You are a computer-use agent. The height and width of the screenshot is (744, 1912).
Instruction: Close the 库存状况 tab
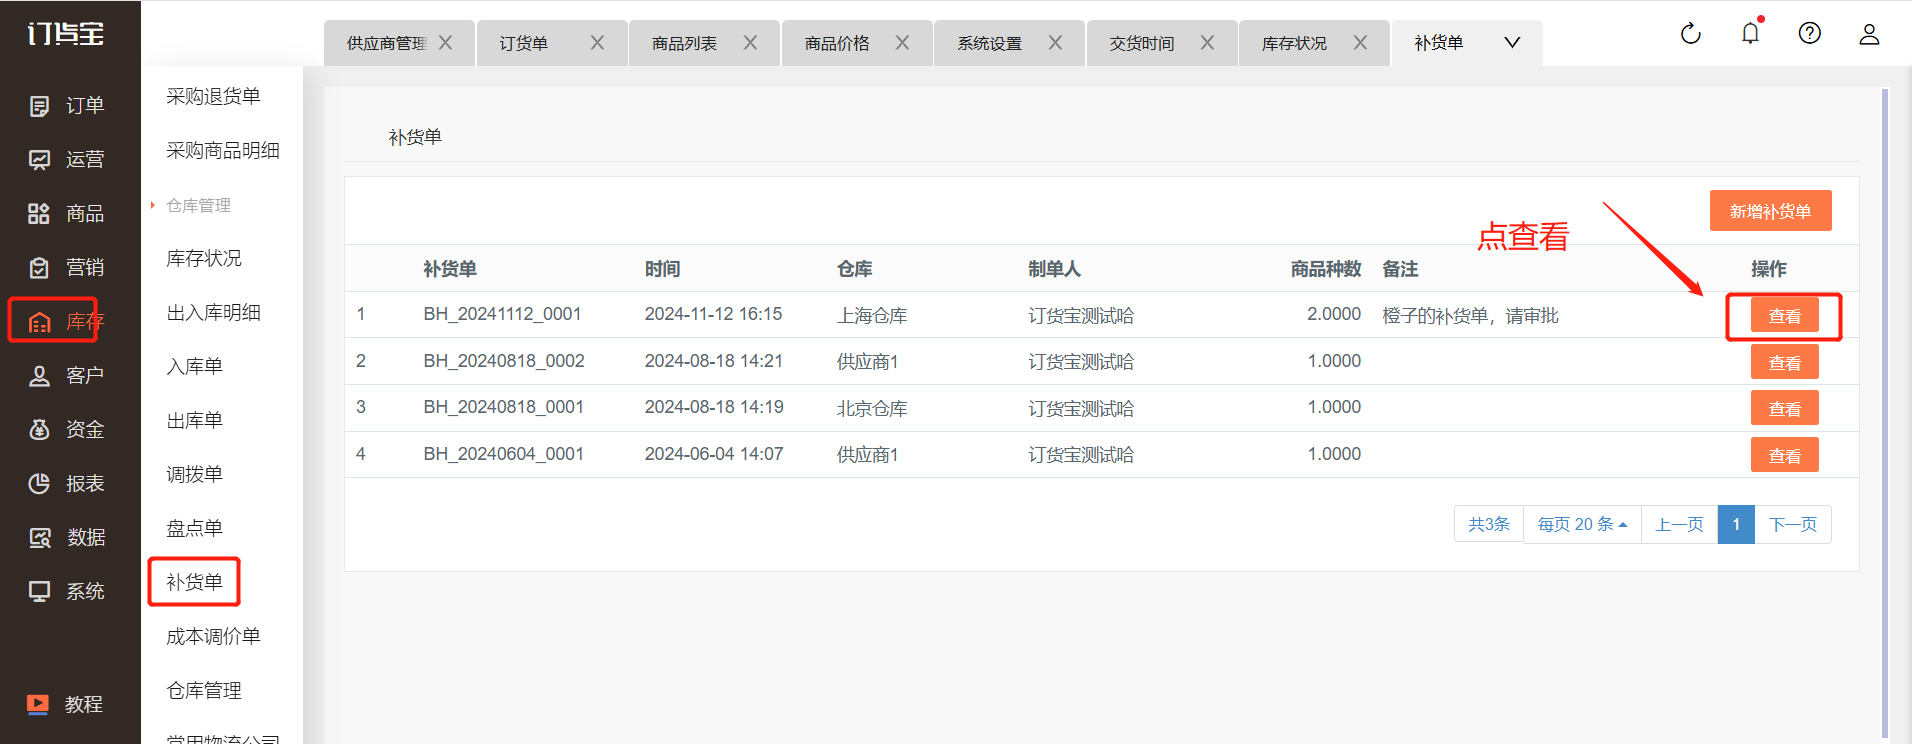point(1360,43)
